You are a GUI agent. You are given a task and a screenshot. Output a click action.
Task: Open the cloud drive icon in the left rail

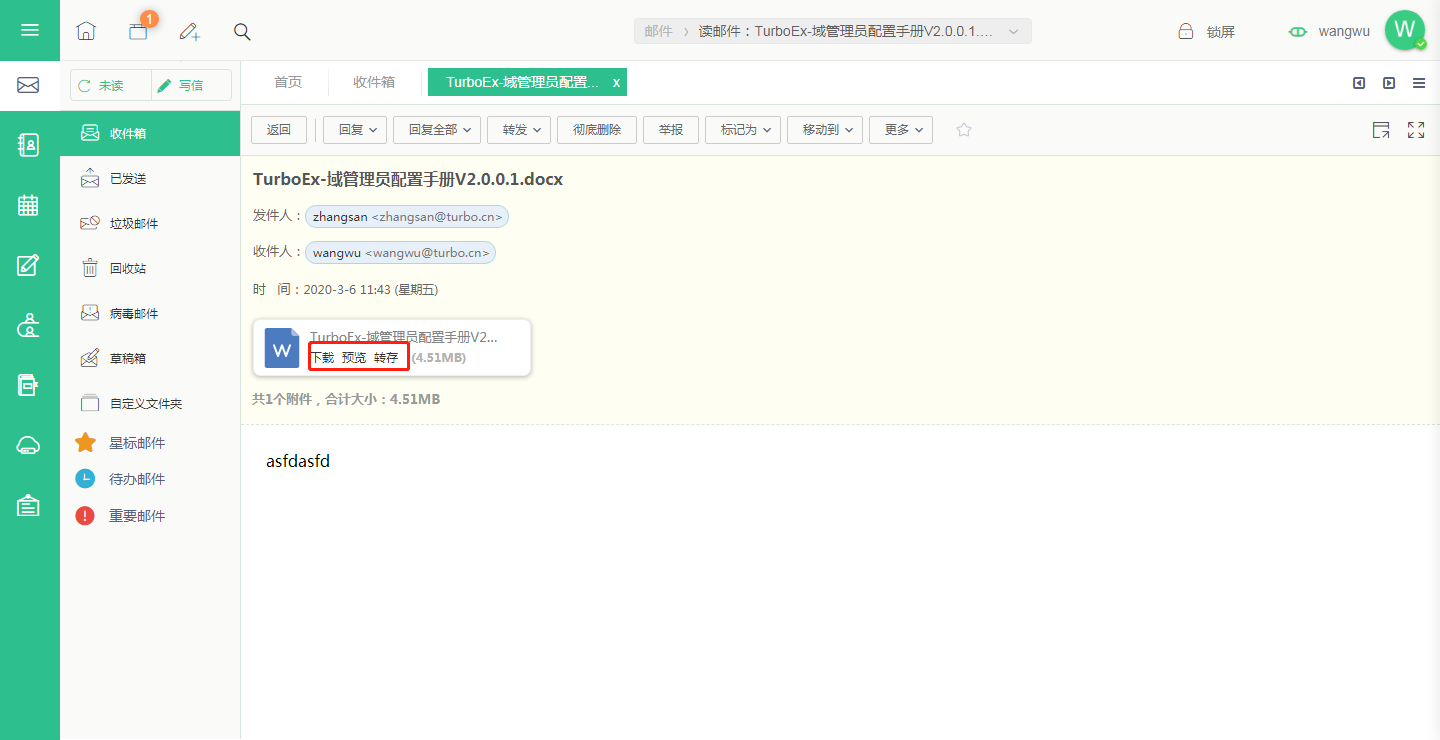point(29,446)
